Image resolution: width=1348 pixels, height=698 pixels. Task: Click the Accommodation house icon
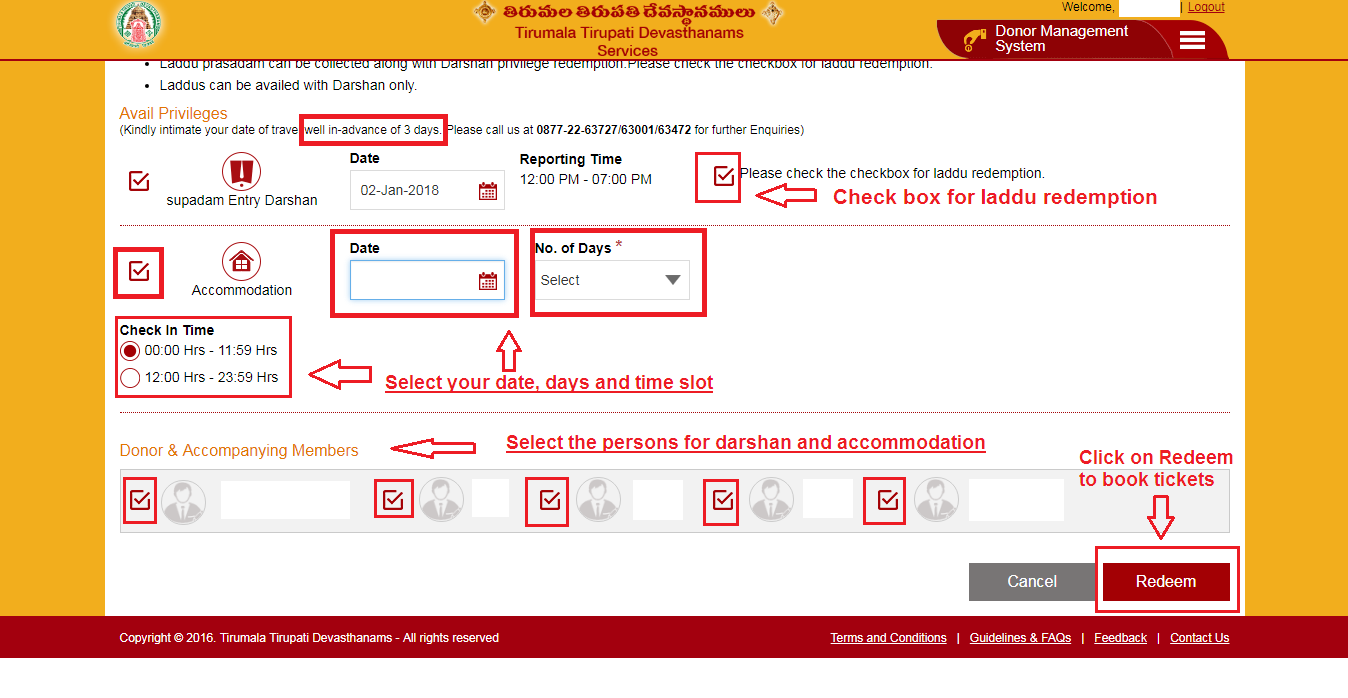click(241, 262)
